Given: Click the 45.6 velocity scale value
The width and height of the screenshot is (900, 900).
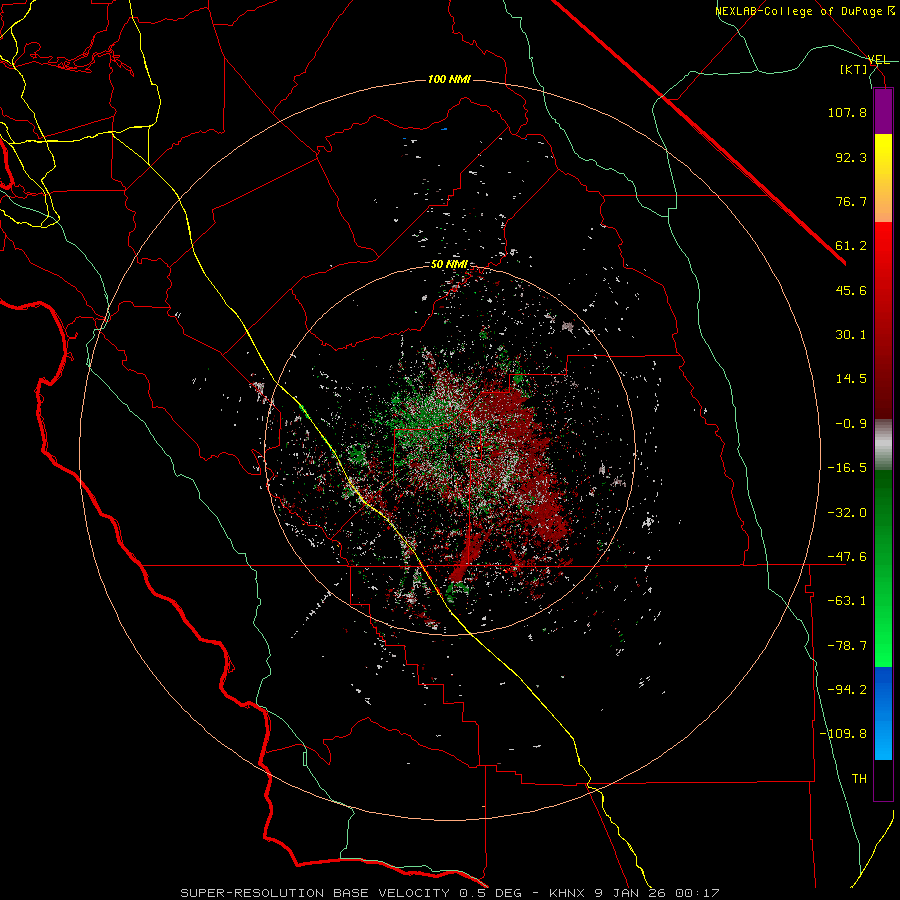Looking at the screenshot, I should coord(851,290).
